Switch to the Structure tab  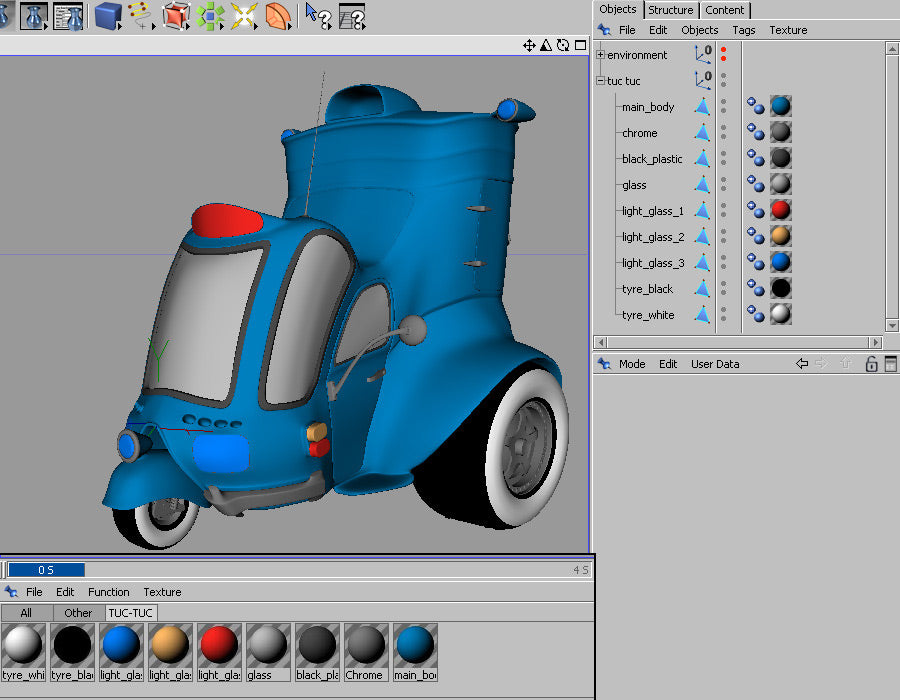coord(670,10)
